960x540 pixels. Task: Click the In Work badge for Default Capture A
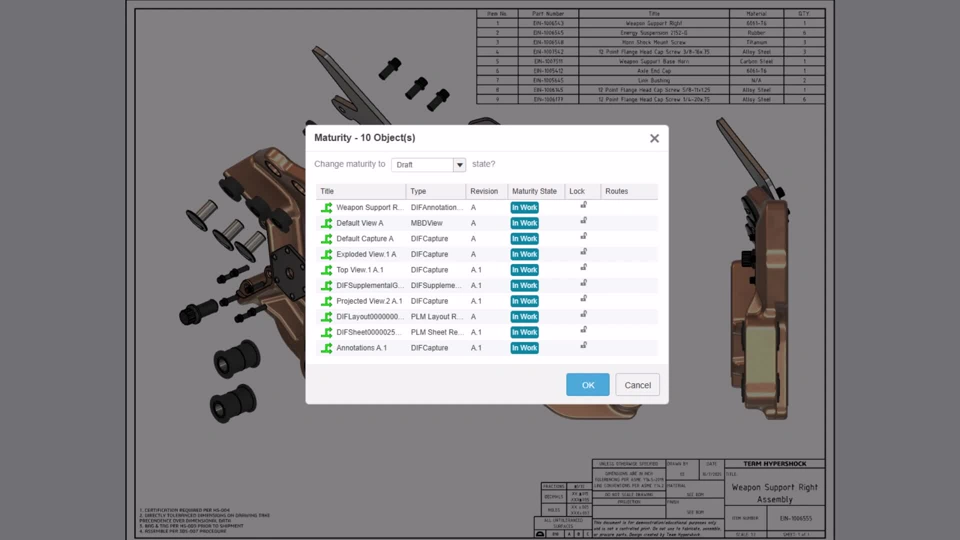[525, 239]
